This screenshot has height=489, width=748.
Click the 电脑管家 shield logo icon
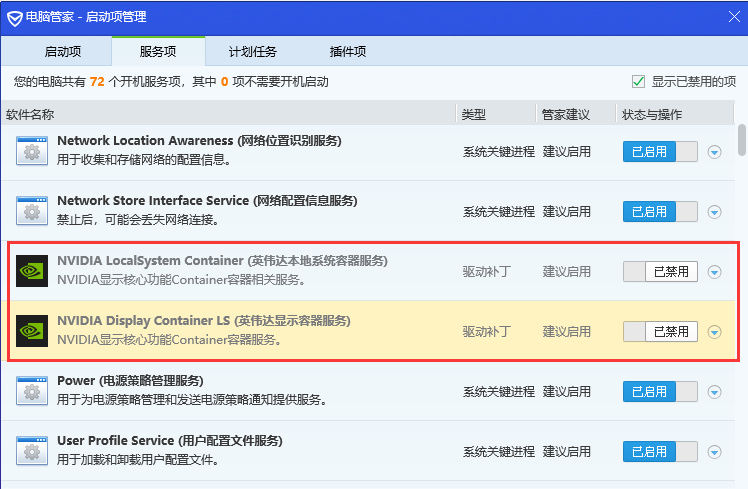pos(15,19)
